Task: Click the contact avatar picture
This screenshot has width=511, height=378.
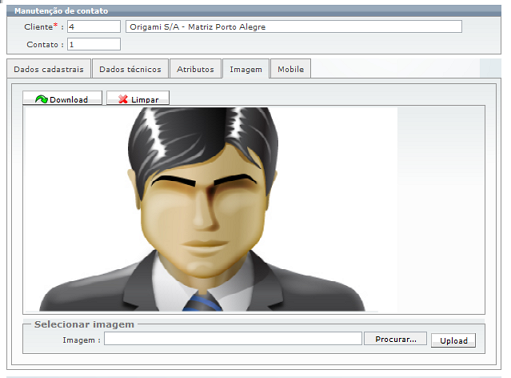Action: click(202, 209)
